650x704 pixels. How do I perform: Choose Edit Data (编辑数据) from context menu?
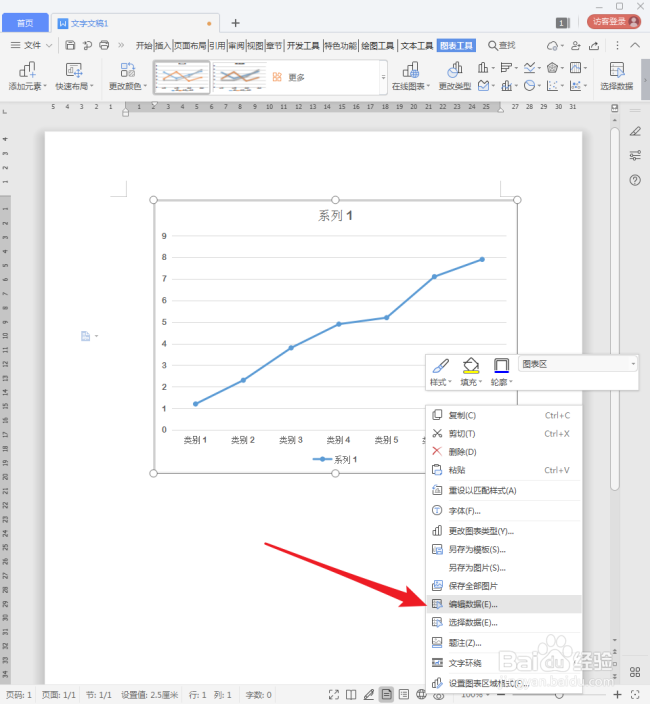coord(504,604)
